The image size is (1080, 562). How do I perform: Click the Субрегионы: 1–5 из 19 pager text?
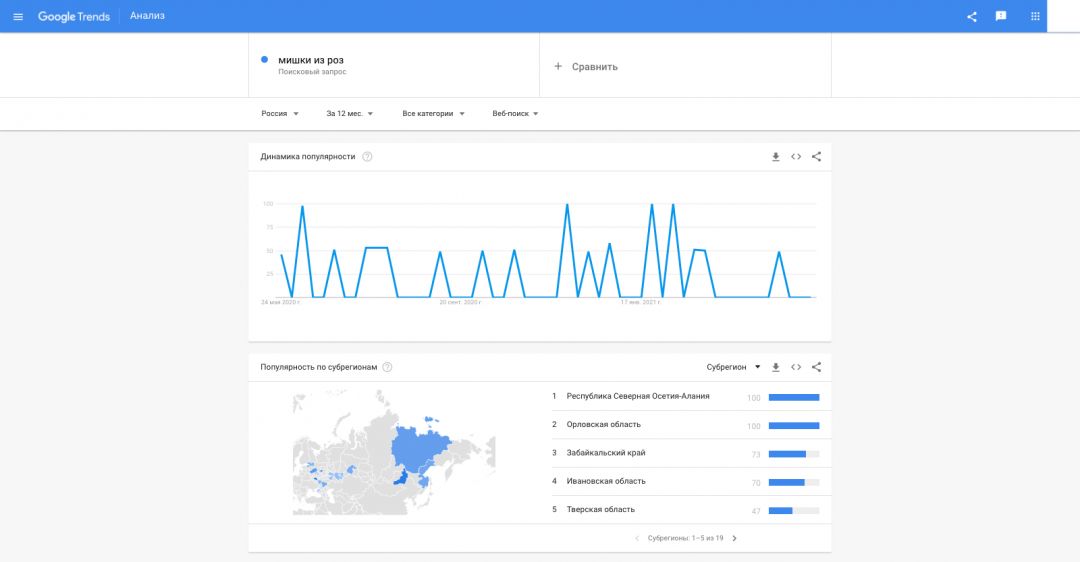pos(685,539)
